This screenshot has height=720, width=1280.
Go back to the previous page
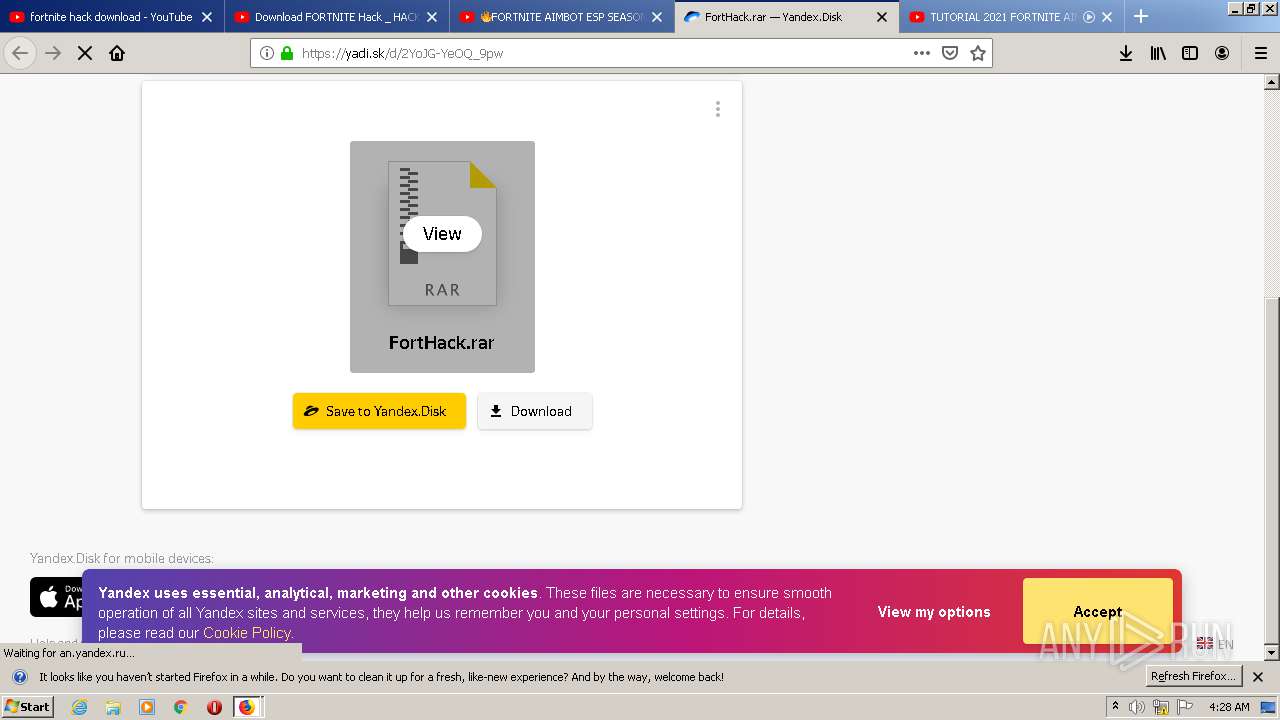coord(20,53)
